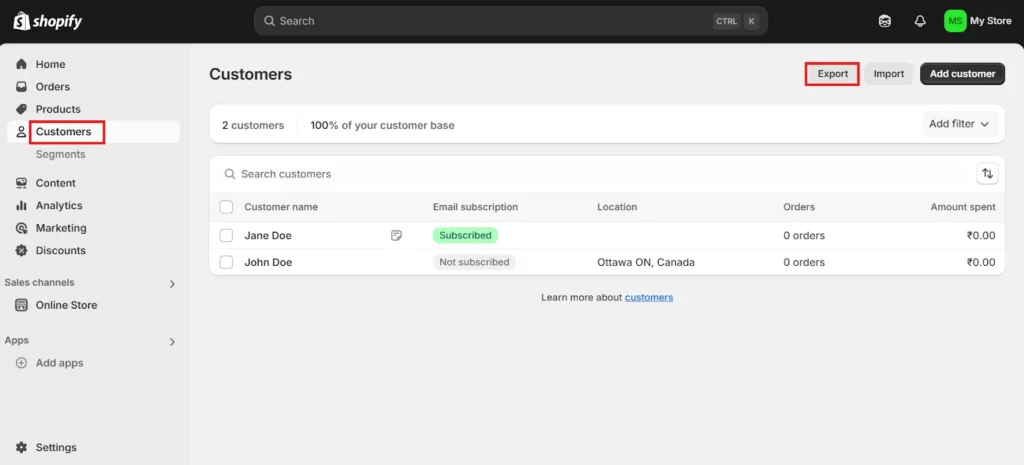The width and height of the screenshot is (1024, 465).
Task: Expand the Apps section chevron
Action: click(x=172, y=342)
